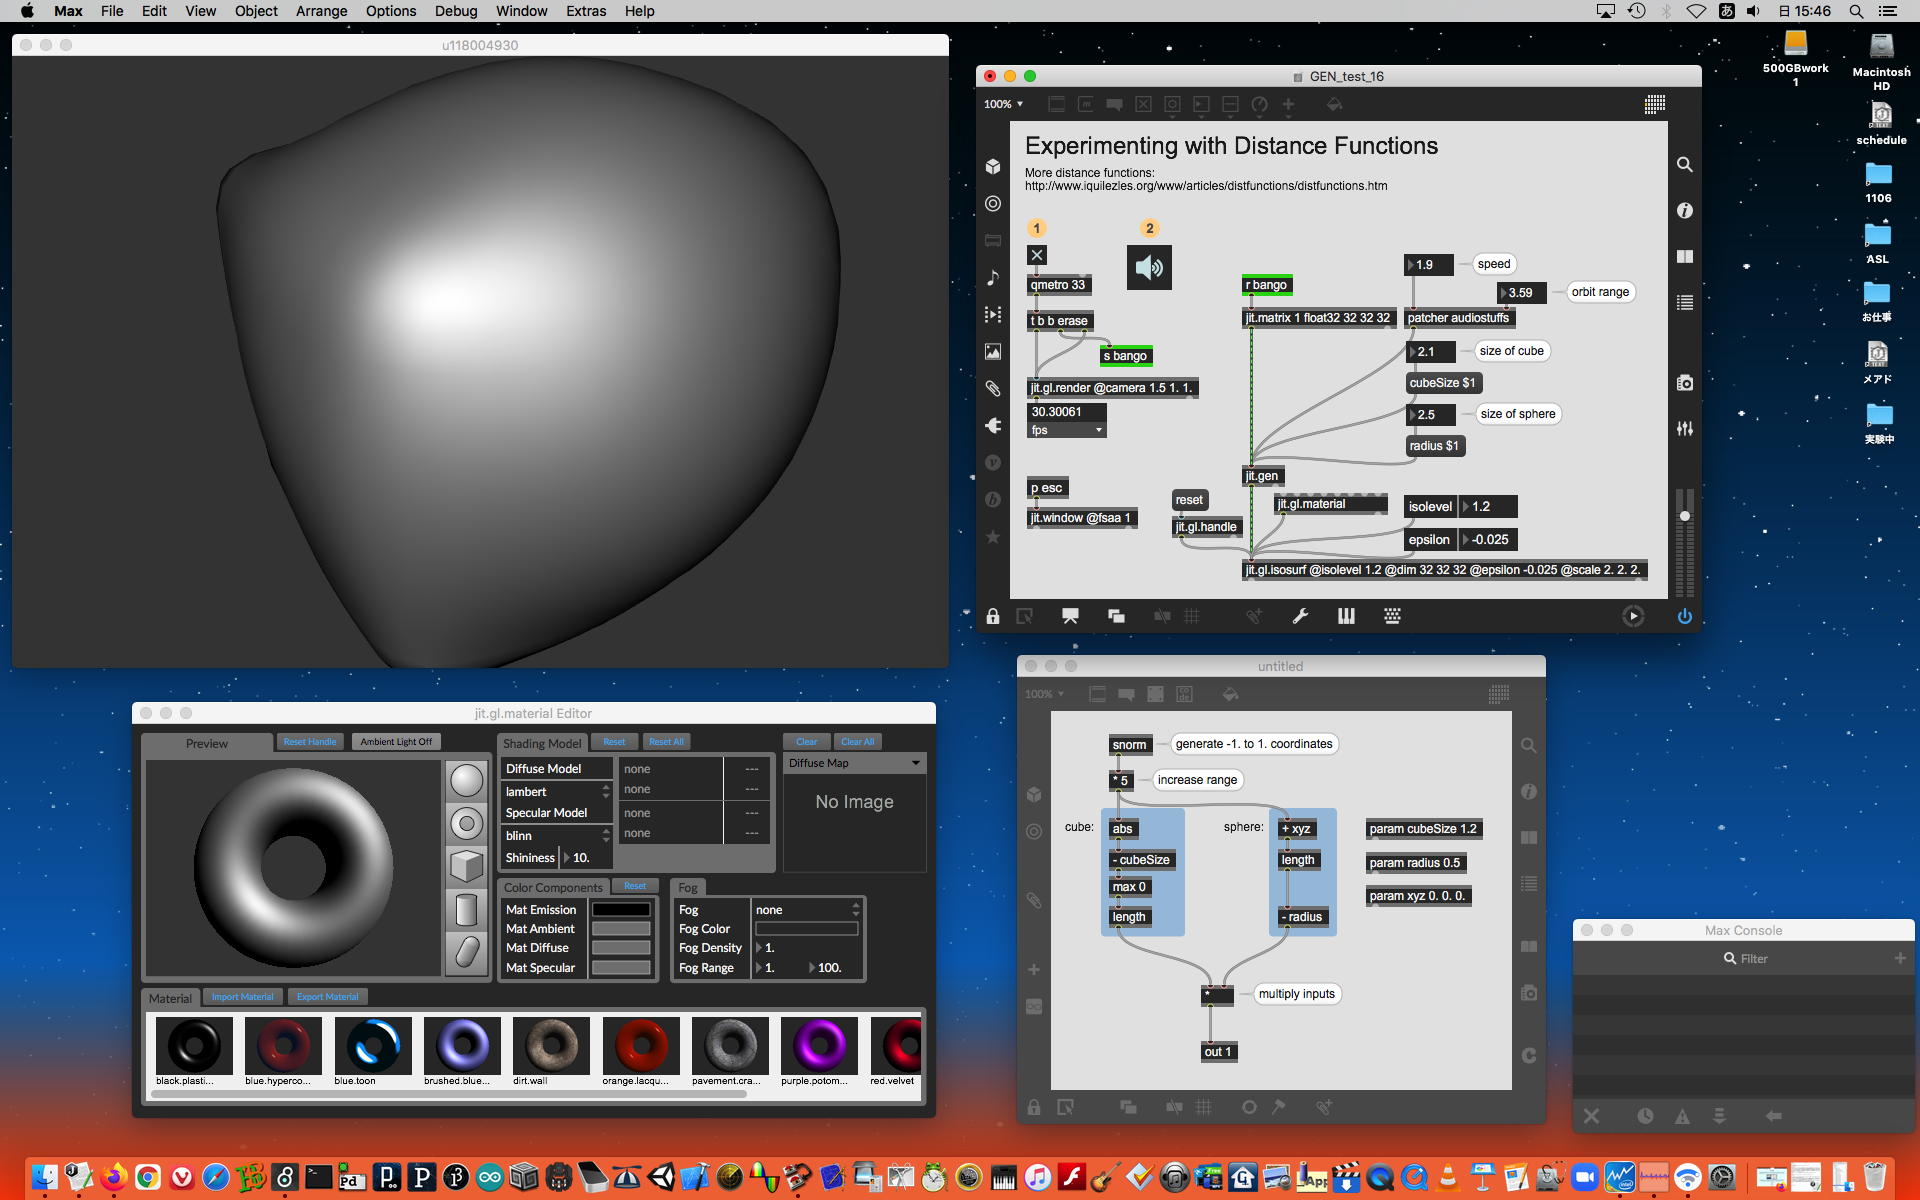Toggle Ambient Light Off button

pyautogui.click(x=396, y=742)
